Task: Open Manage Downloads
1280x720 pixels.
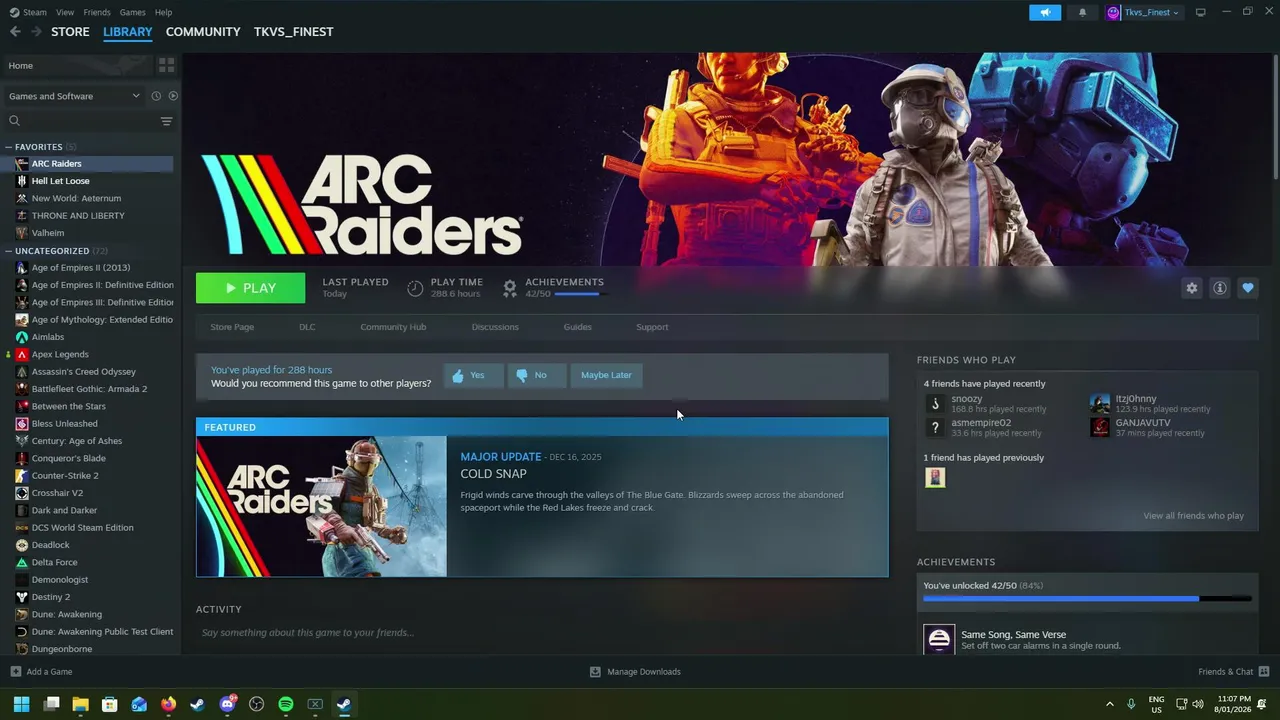Action: (x=635, y=672)
